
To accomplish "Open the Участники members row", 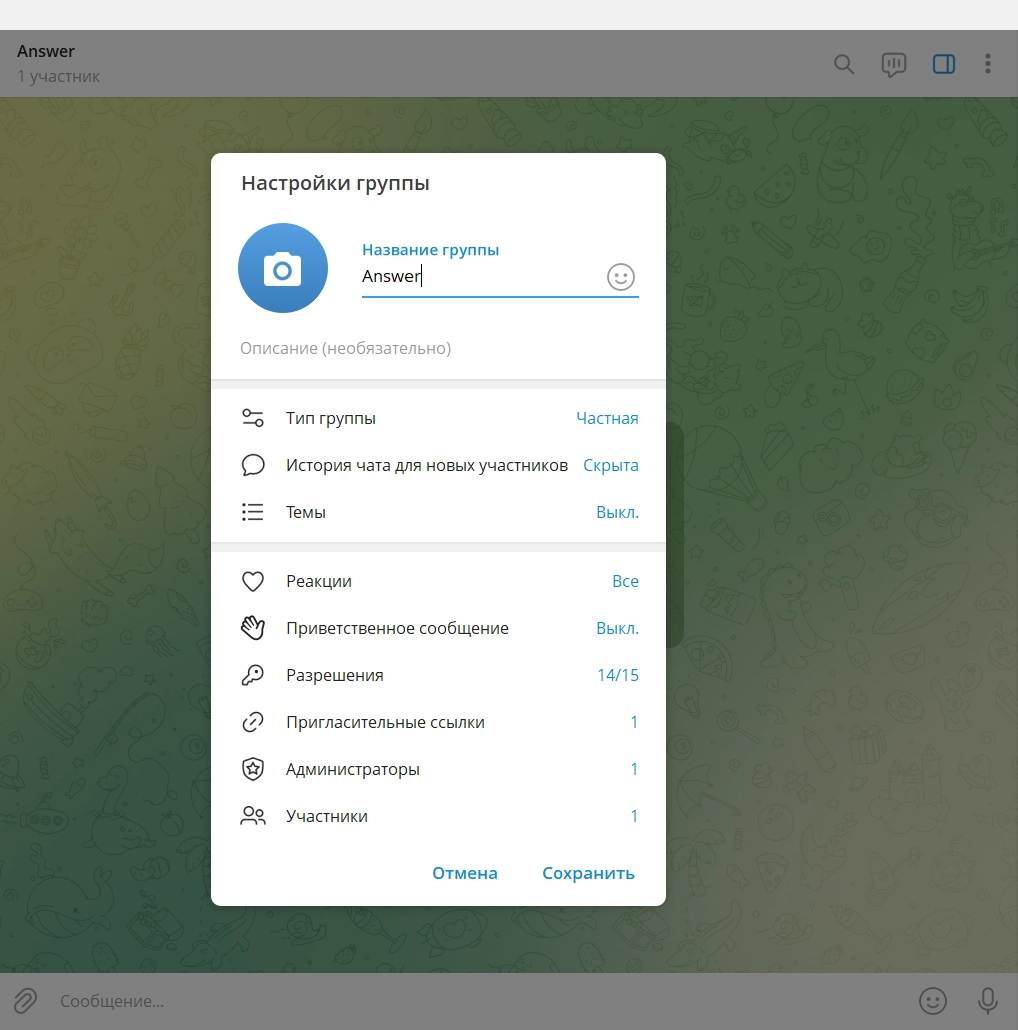I will point(438,816).
